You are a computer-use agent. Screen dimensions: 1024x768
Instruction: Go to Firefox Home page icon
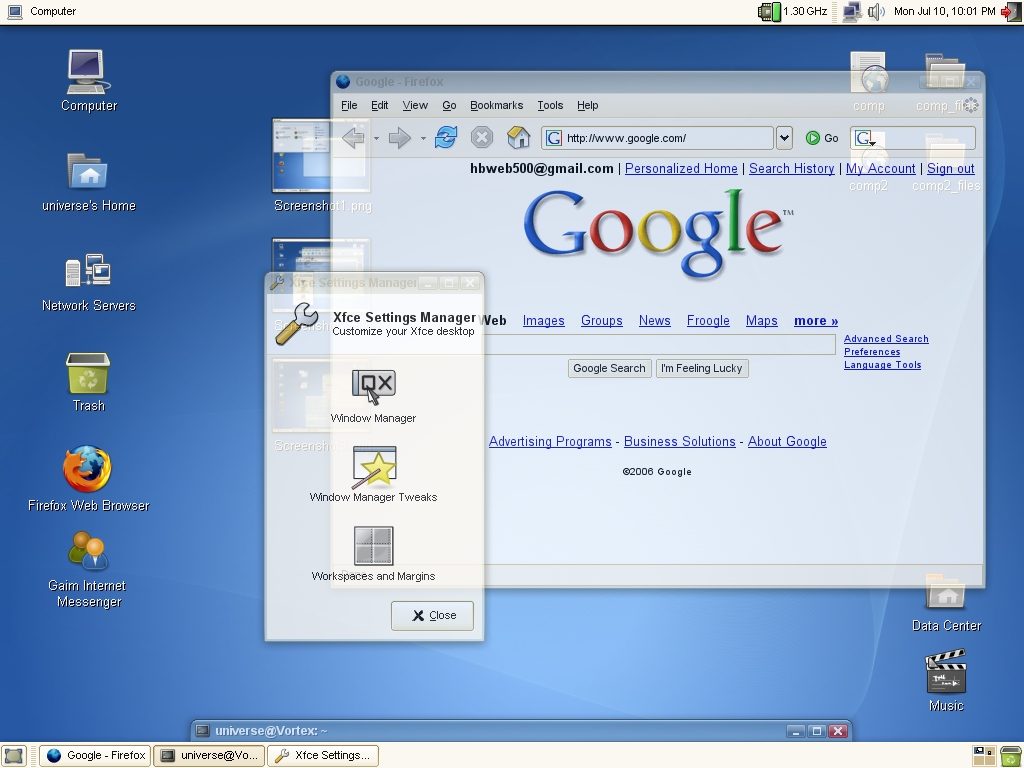(x=518, y=138)
